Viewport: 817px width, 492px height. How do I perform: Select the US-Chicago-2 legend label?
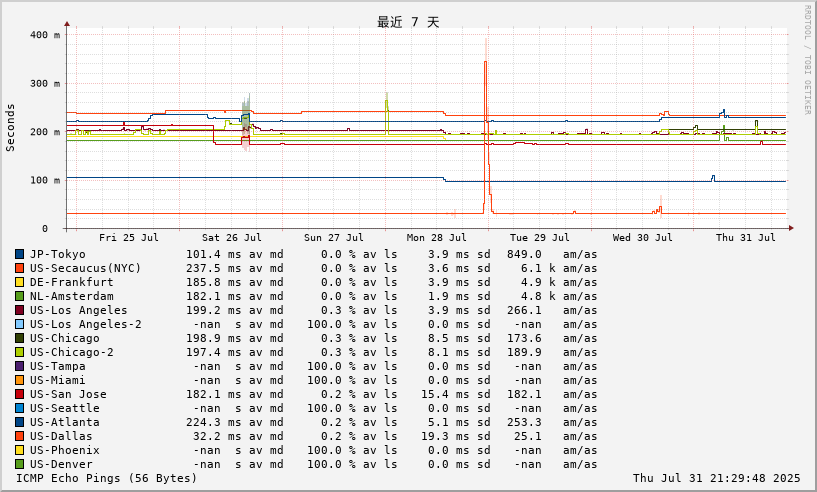(x=71, y=352)
